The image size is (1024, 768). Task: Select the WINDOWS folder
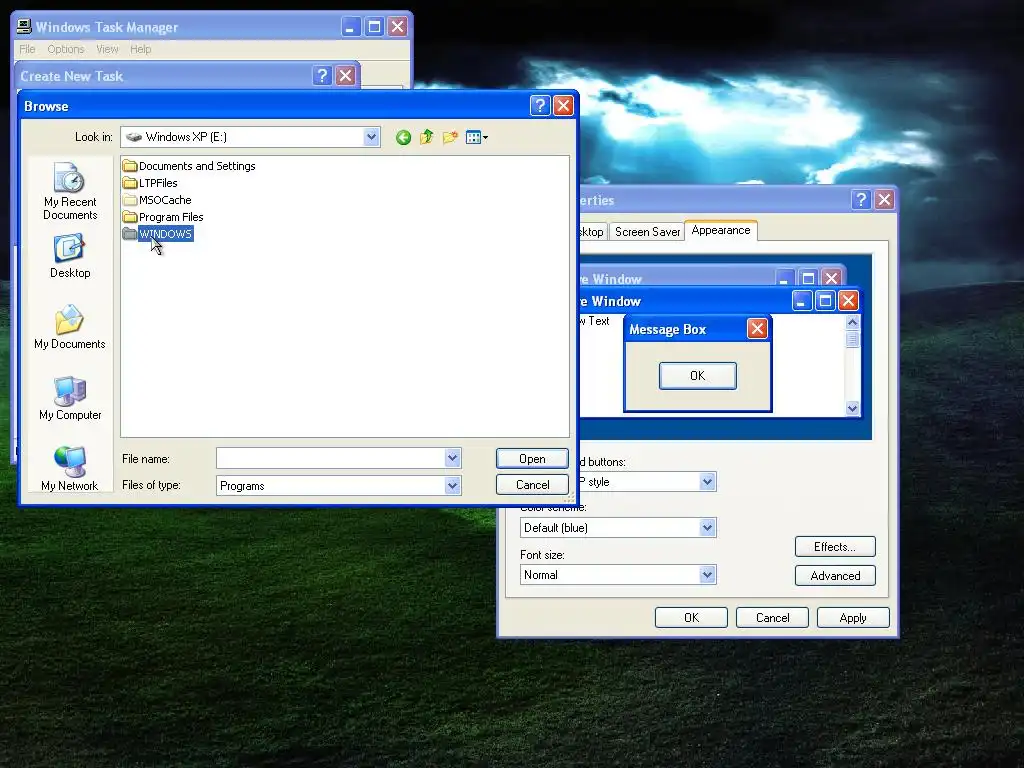tap(157, 234)
